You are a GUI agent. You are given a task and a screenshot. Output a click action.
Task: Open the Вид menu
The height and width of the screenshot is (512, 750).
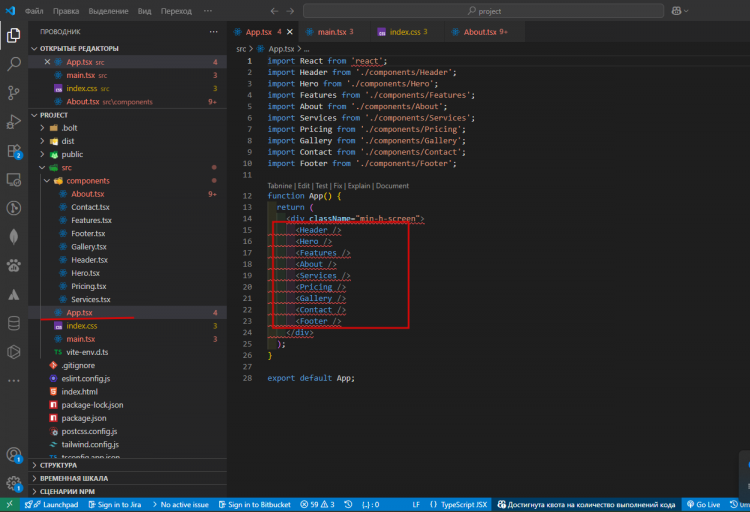click(144, 11)
